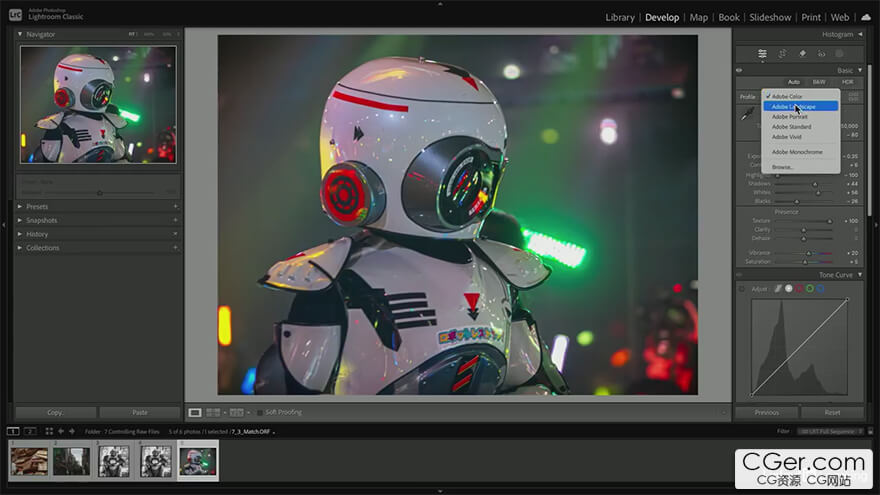Click the Loupe view icon in toolbar
This screenshot has height=495, width=880.
[x=195, y=412]
